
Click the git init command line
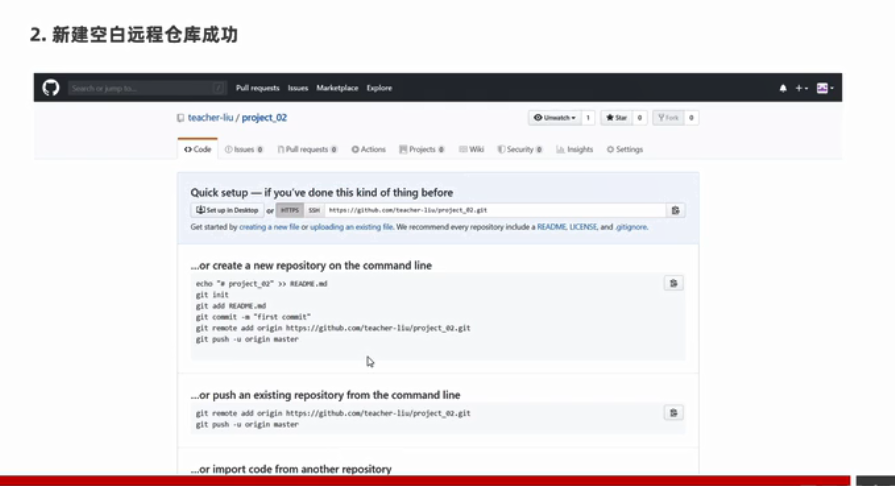coord(212,295)
